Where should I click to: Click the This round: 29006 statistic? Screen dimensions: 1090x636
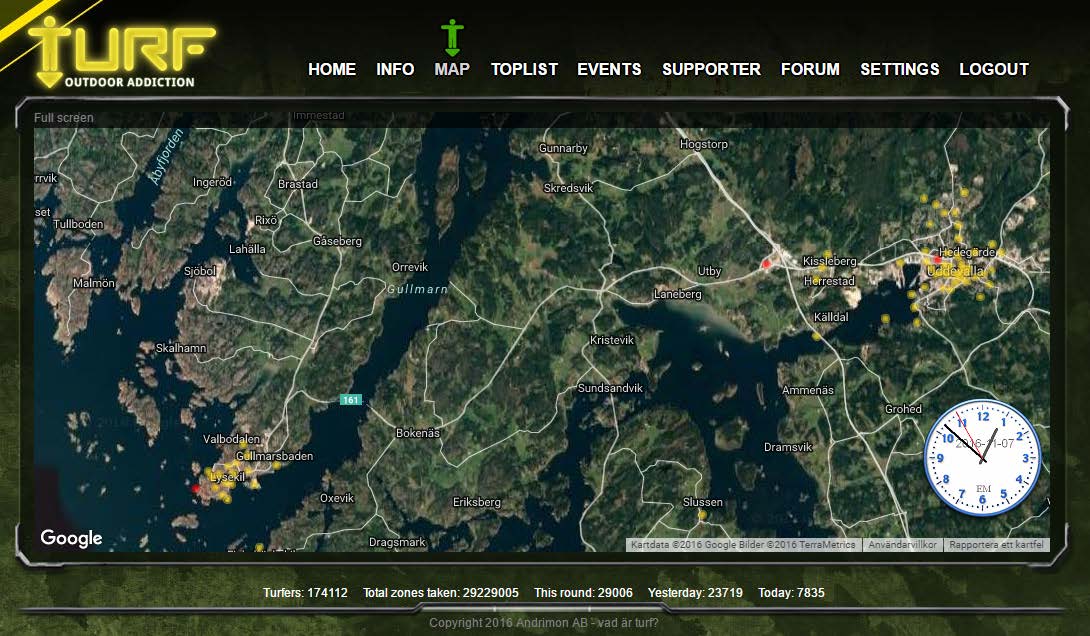click(x=583, y=593)
